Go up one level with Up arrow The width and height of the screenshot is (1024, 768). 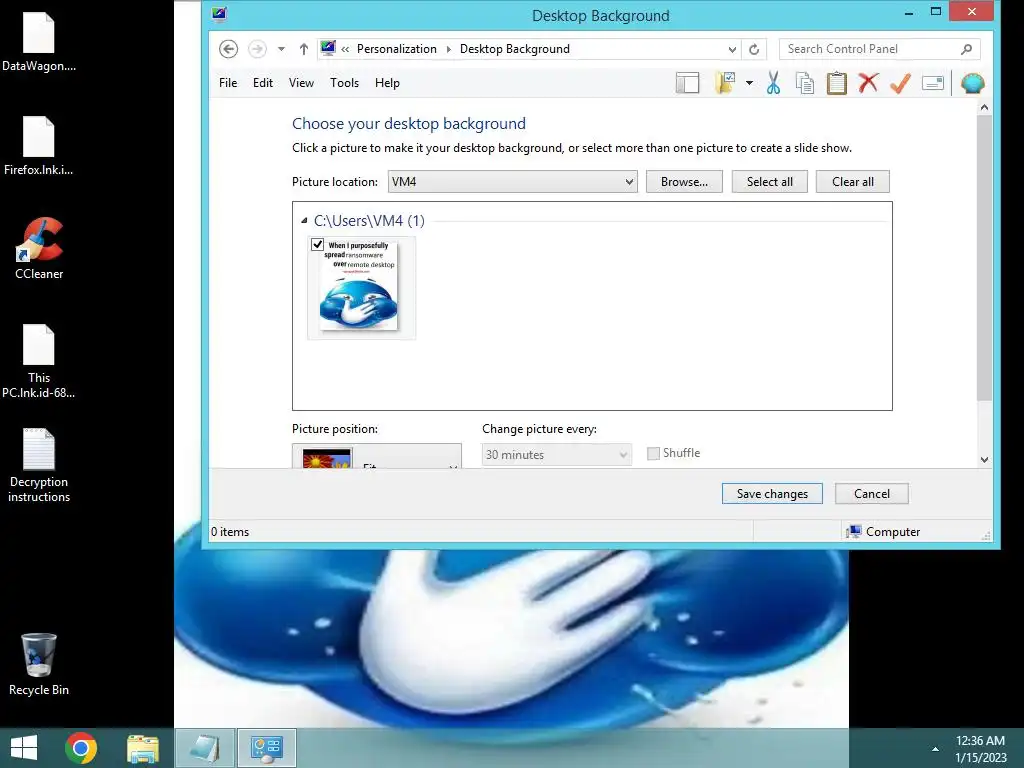click(304, 49)
